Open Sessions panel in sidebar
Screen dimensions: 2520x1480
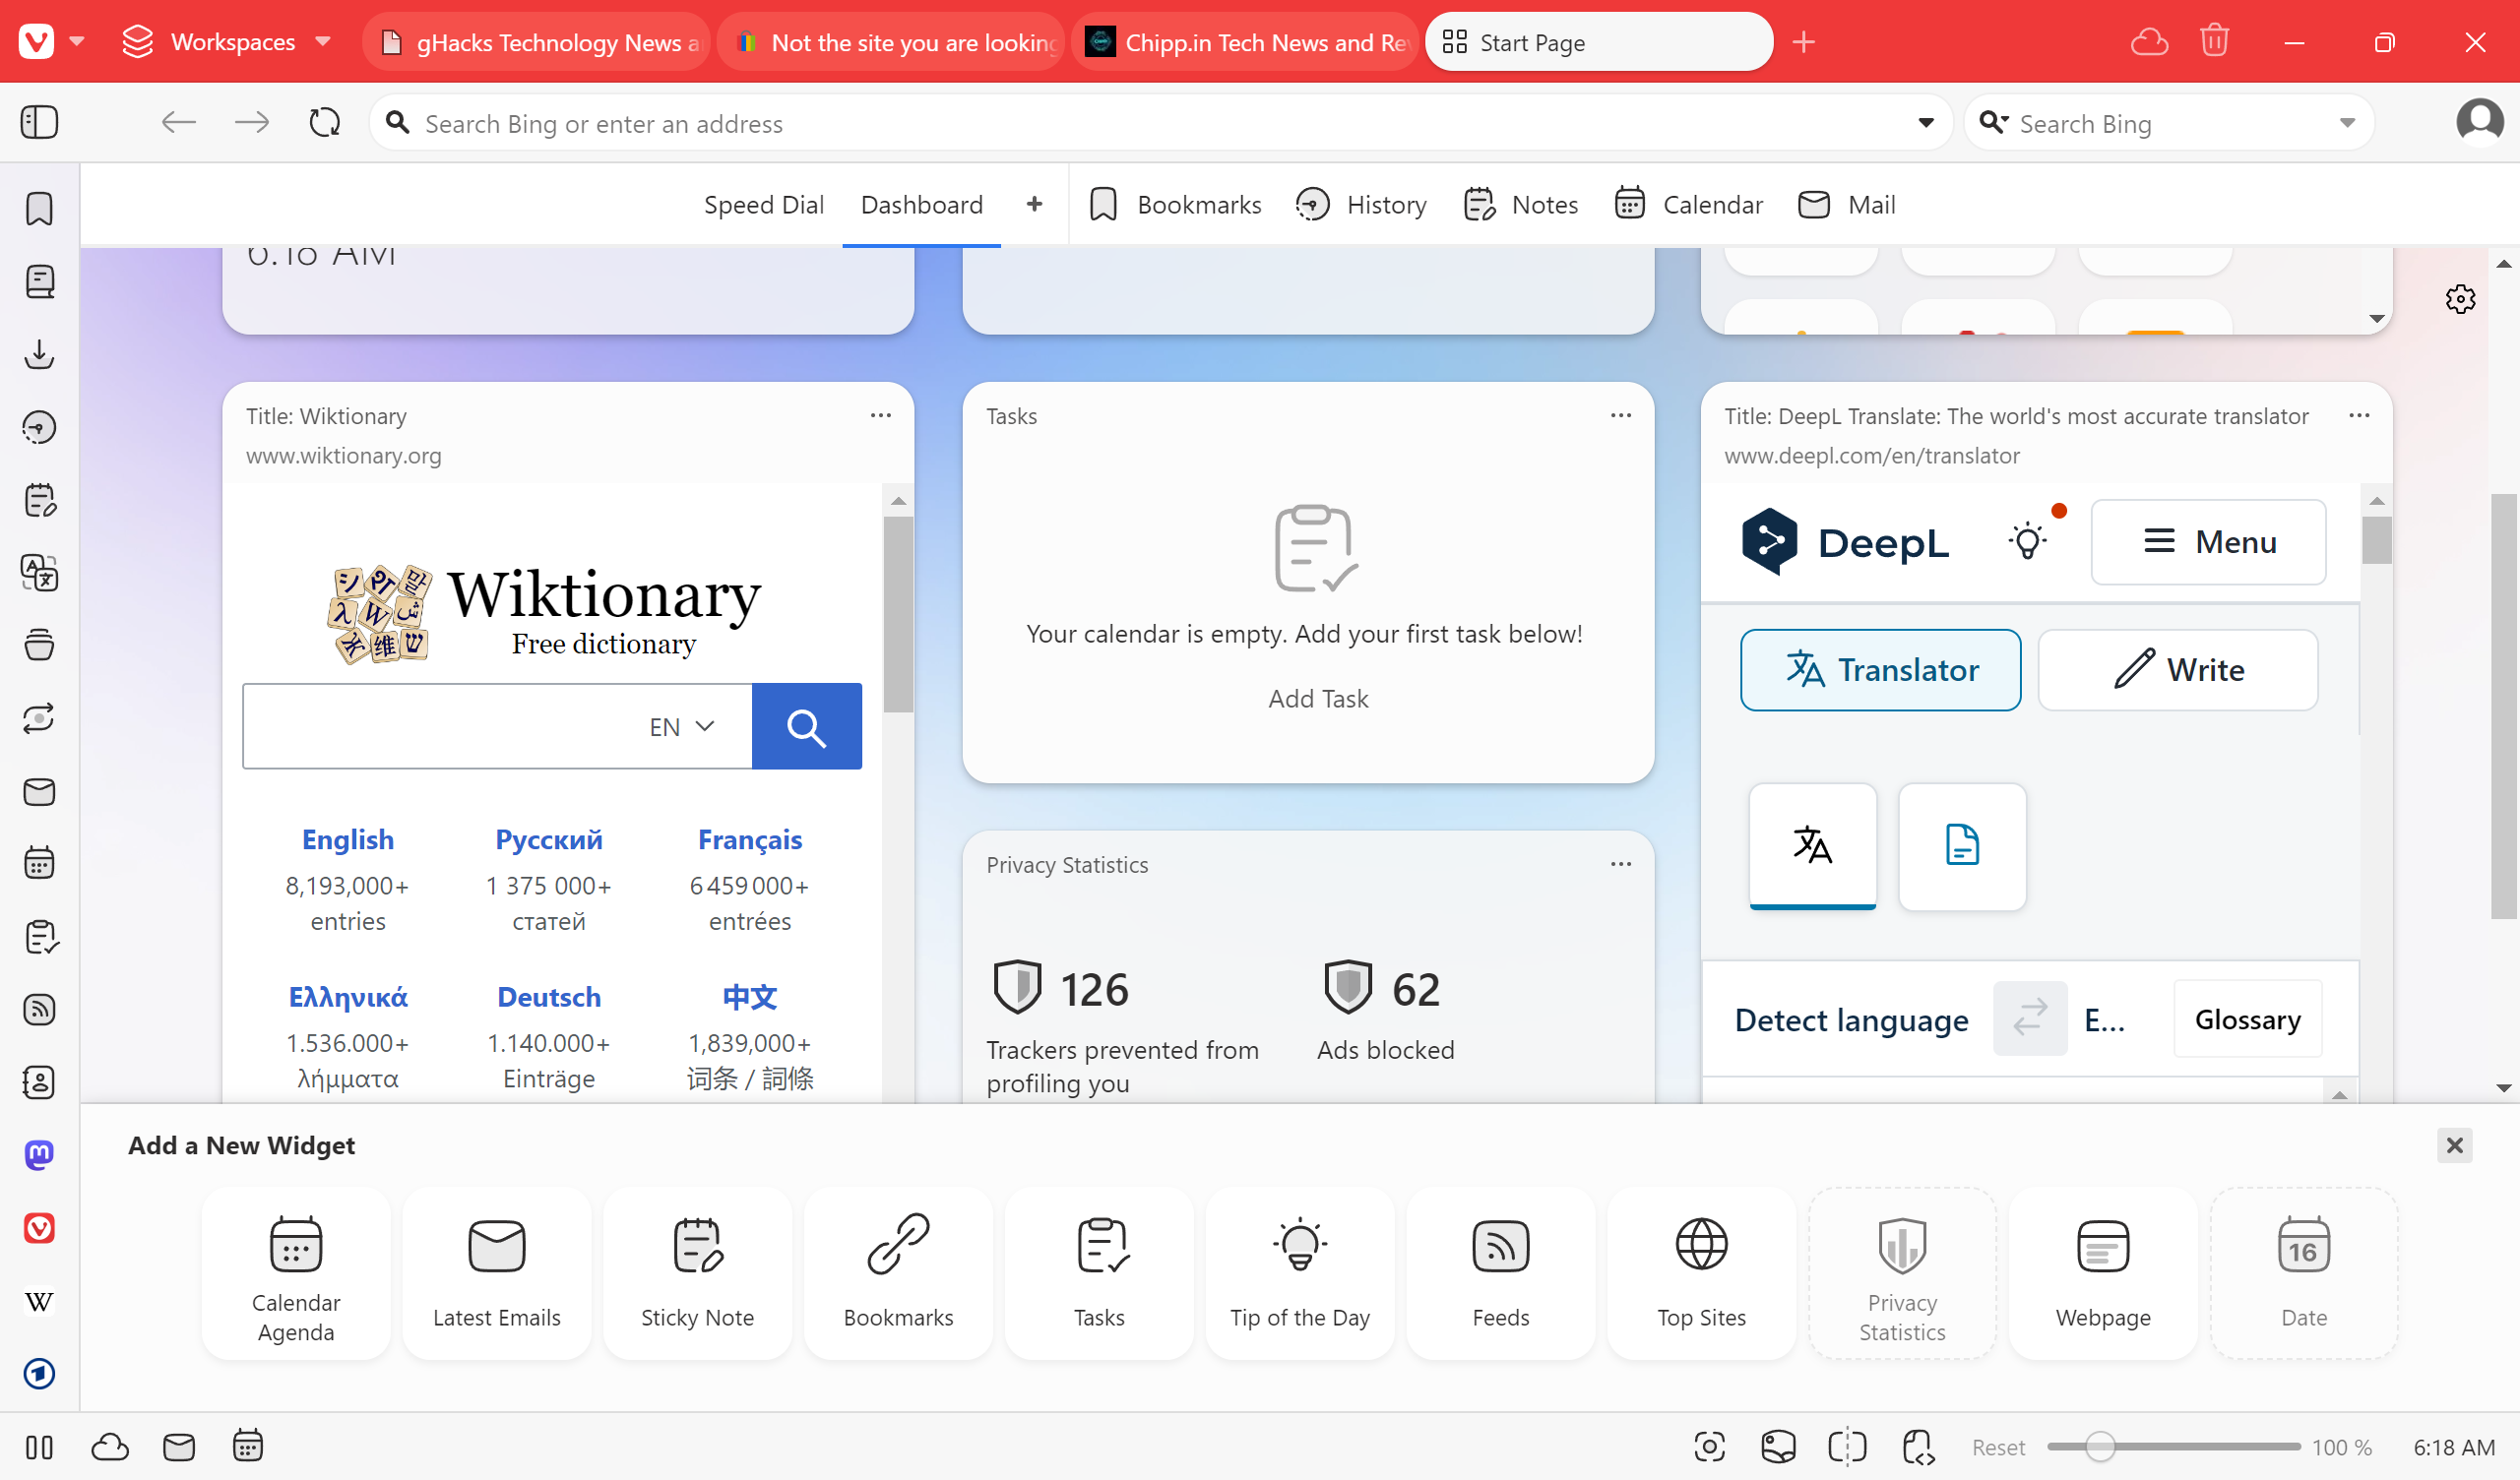tap(39, 718)
